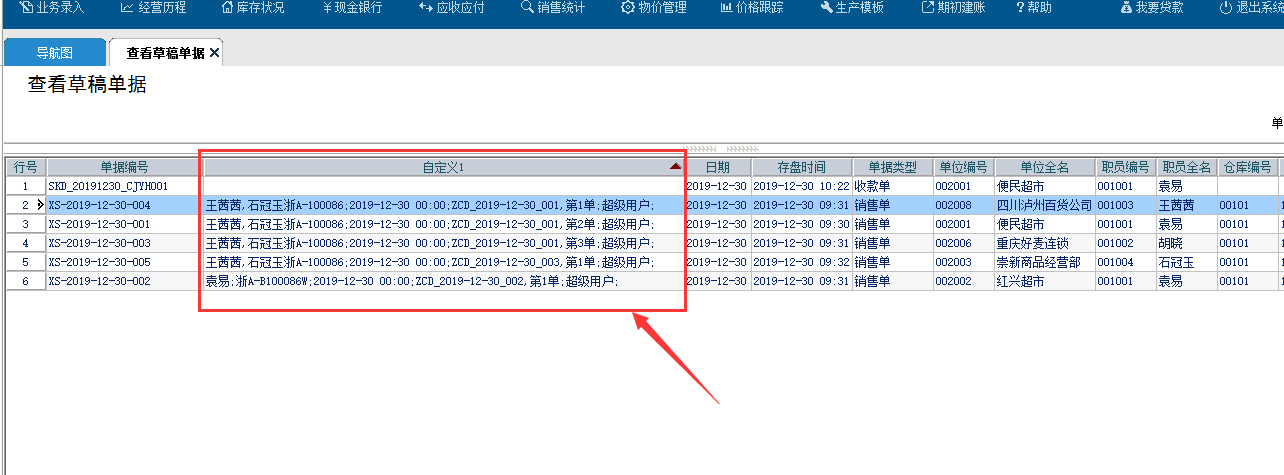The width and height of the screenshot is (1284, 475).
Task: Open the 业务录入 menu
Action: click(52, 8)
